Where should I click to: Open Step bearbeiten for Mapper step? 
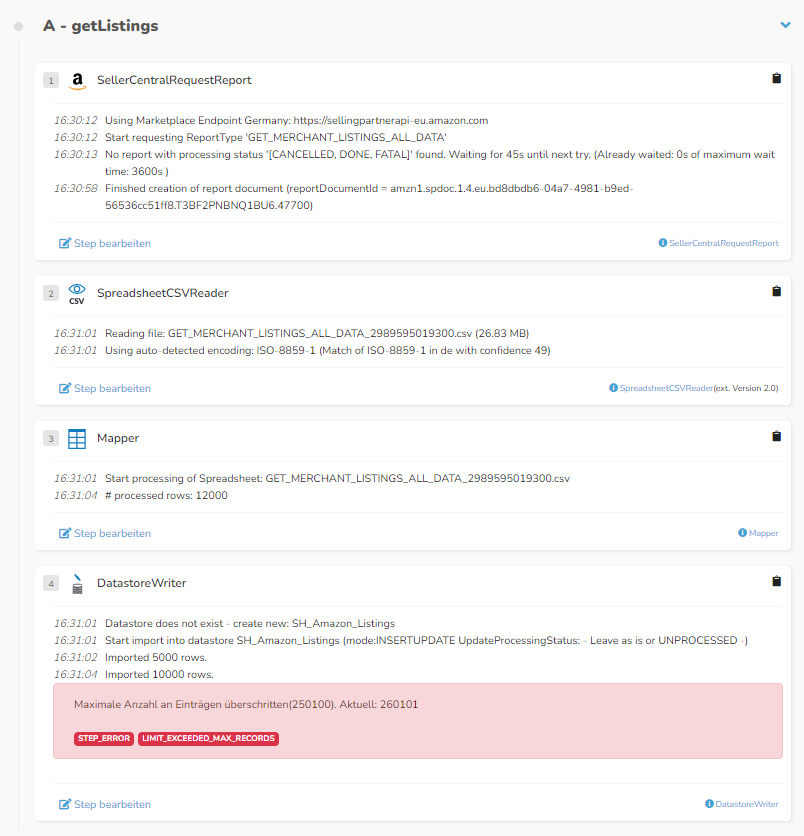(105, 533)
